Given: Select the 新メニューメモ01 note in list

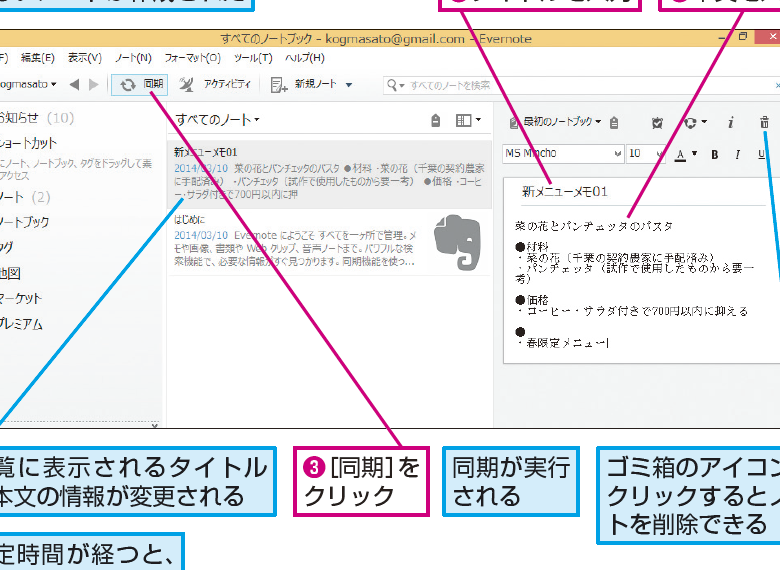Looking at the screenshot, I should [x=329, y=174].
